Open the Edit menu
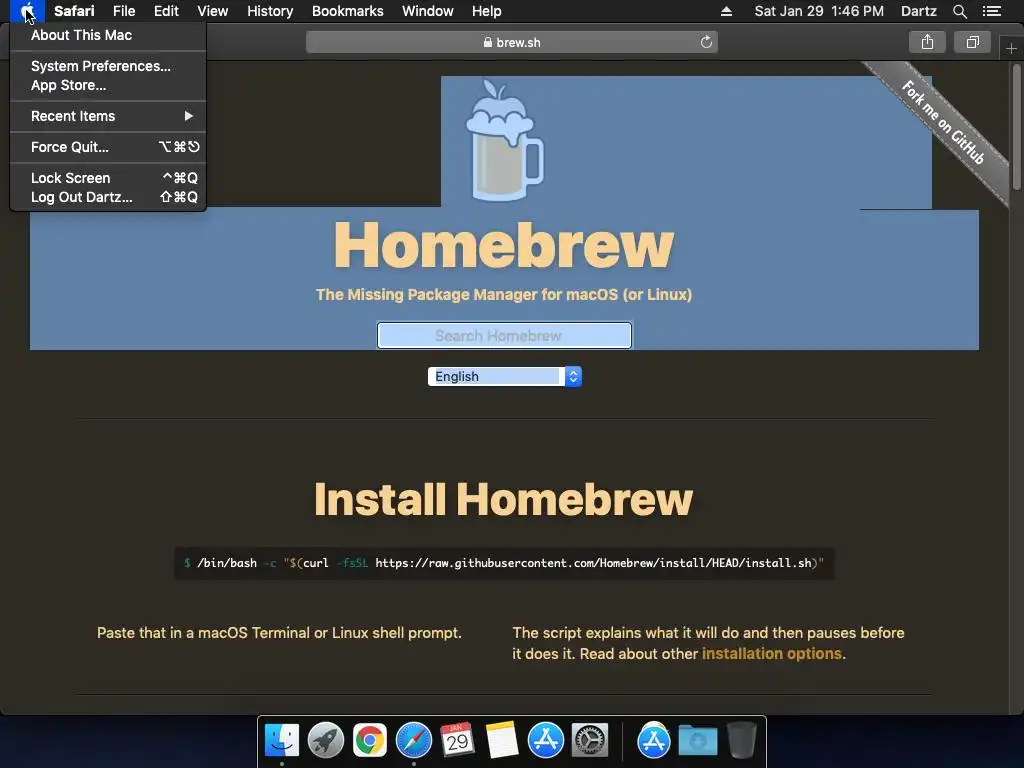 coord(166,11)
